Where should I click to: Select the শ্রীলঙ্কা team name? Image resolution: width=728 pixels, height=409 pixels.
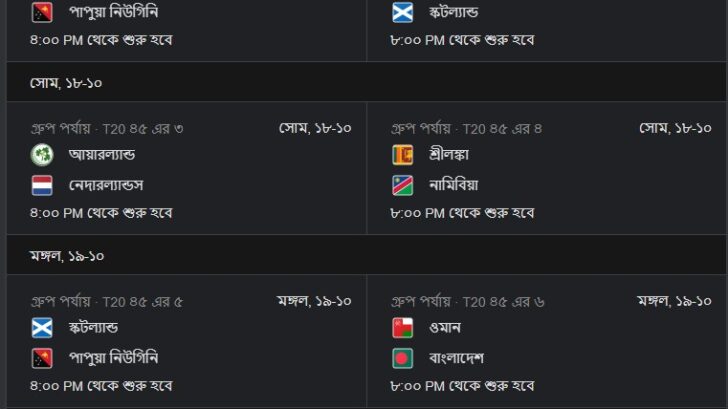[449, 154]
